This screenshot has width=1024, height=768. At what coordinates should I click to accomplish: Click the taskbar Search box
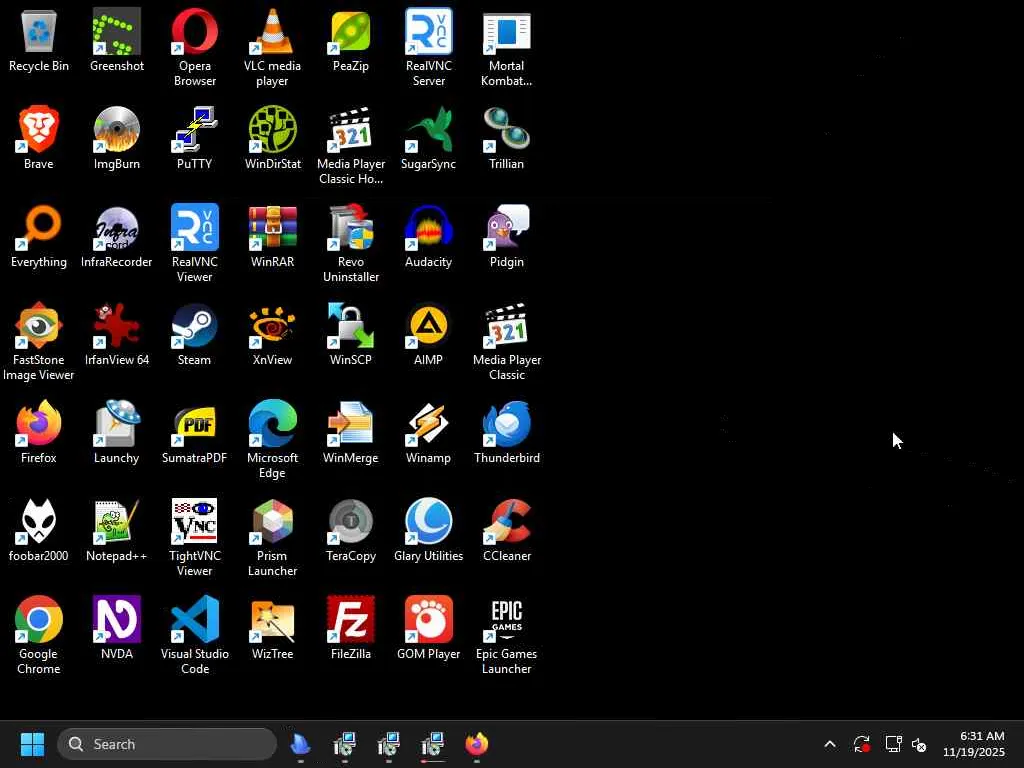[167, 744]
